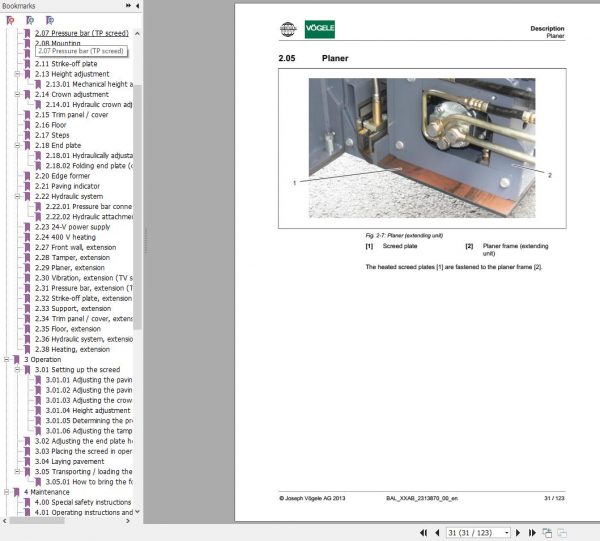Viewport: 600px width, 541px height.
Task: Open bookmark 2.17 Steps
Action: [52, 135]
